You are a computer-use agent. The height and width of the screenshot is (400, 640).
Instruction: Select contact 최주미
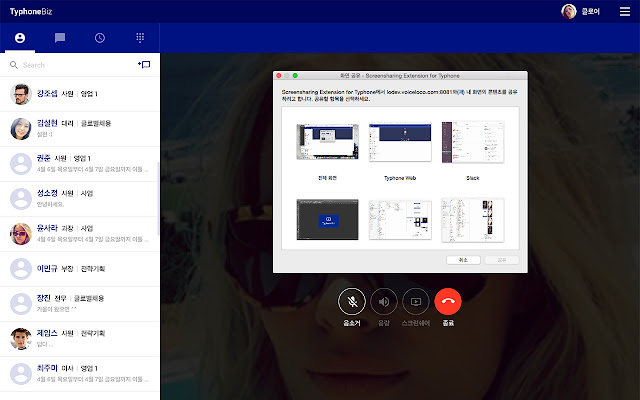[x=80, y=374]
